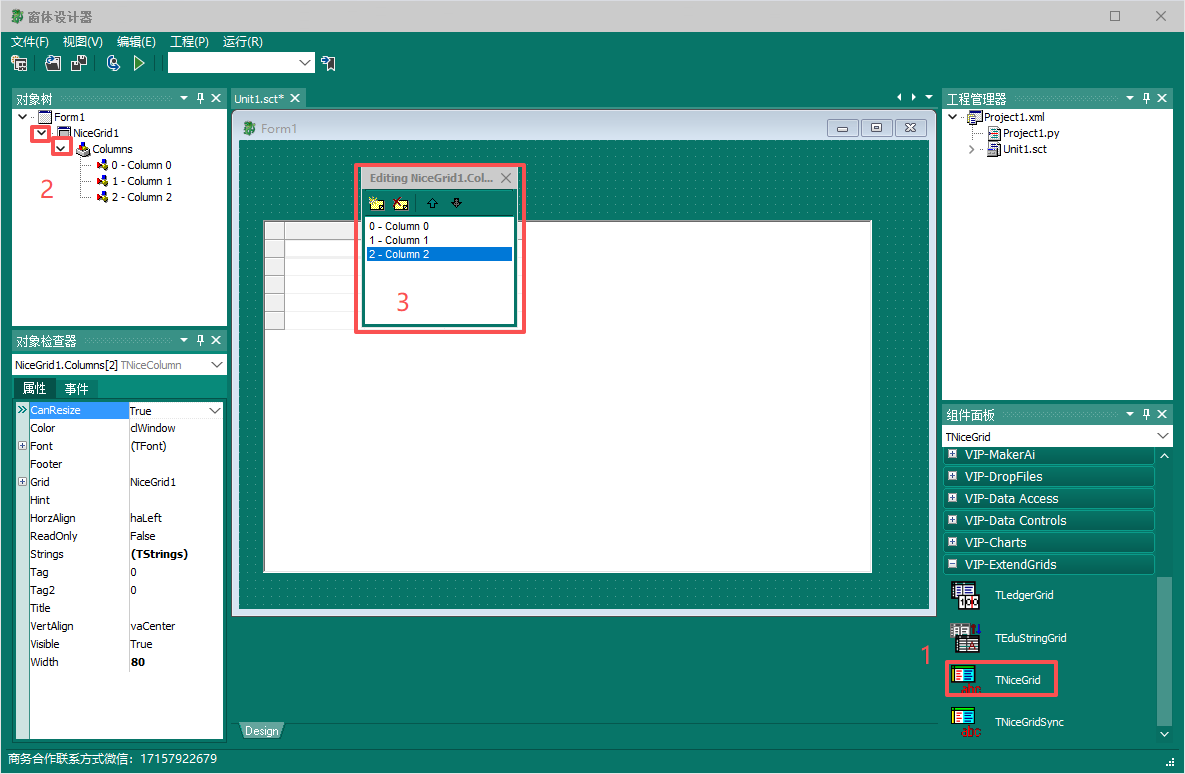This screenshot has width=1185, height=774.
Task: Pin the 工程管理器 panel
Action: click(1146, 98)
